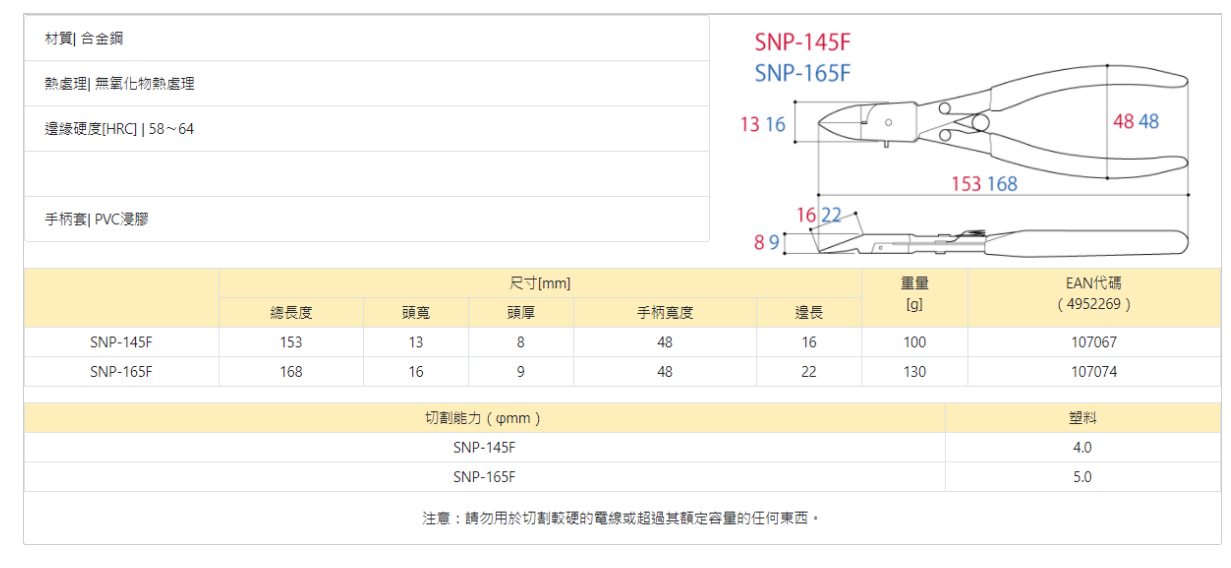Click the pliers side-view drawing
This screenshot has height=568, width=1231.
pyautogui.click(x=1000, y=242)
